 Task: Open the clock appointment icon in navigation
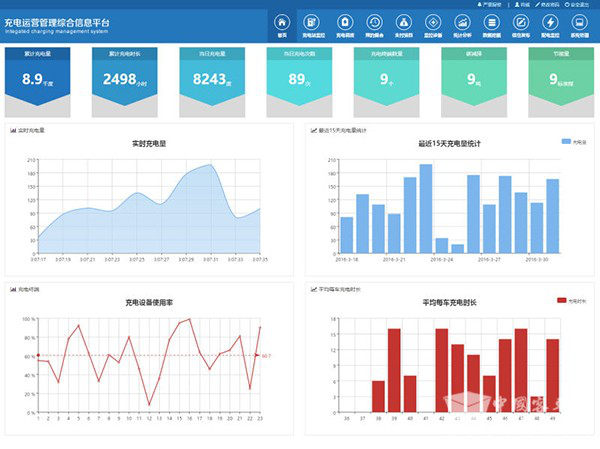[374, 23]
